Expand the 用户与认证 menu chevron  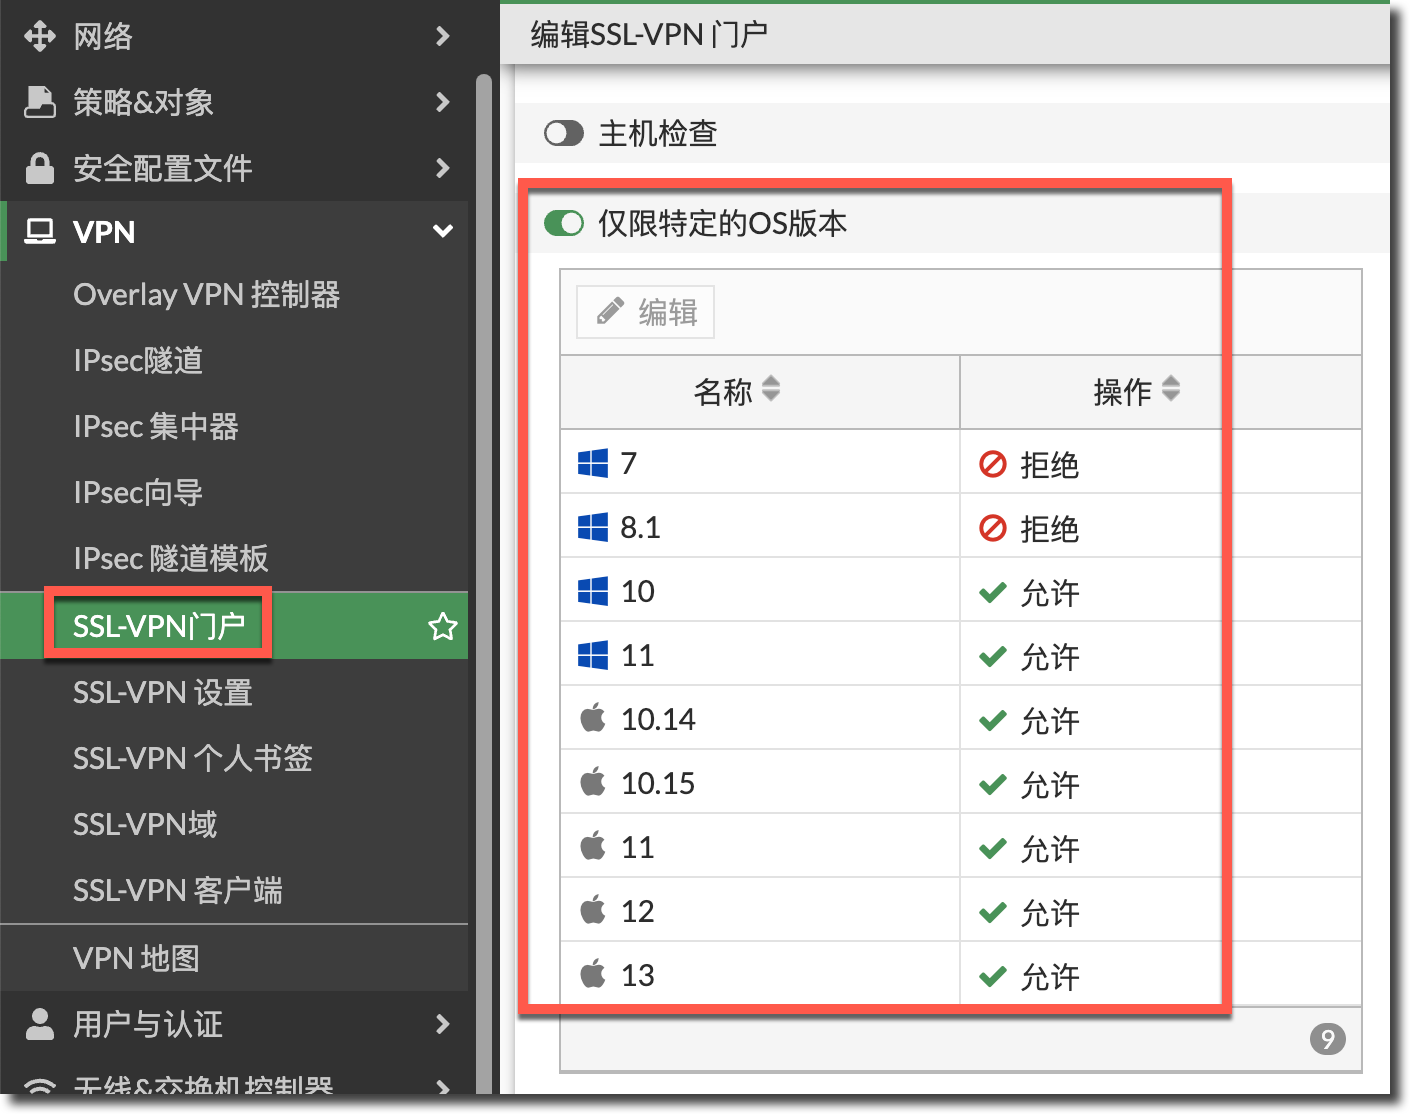tap(442, 1024)
